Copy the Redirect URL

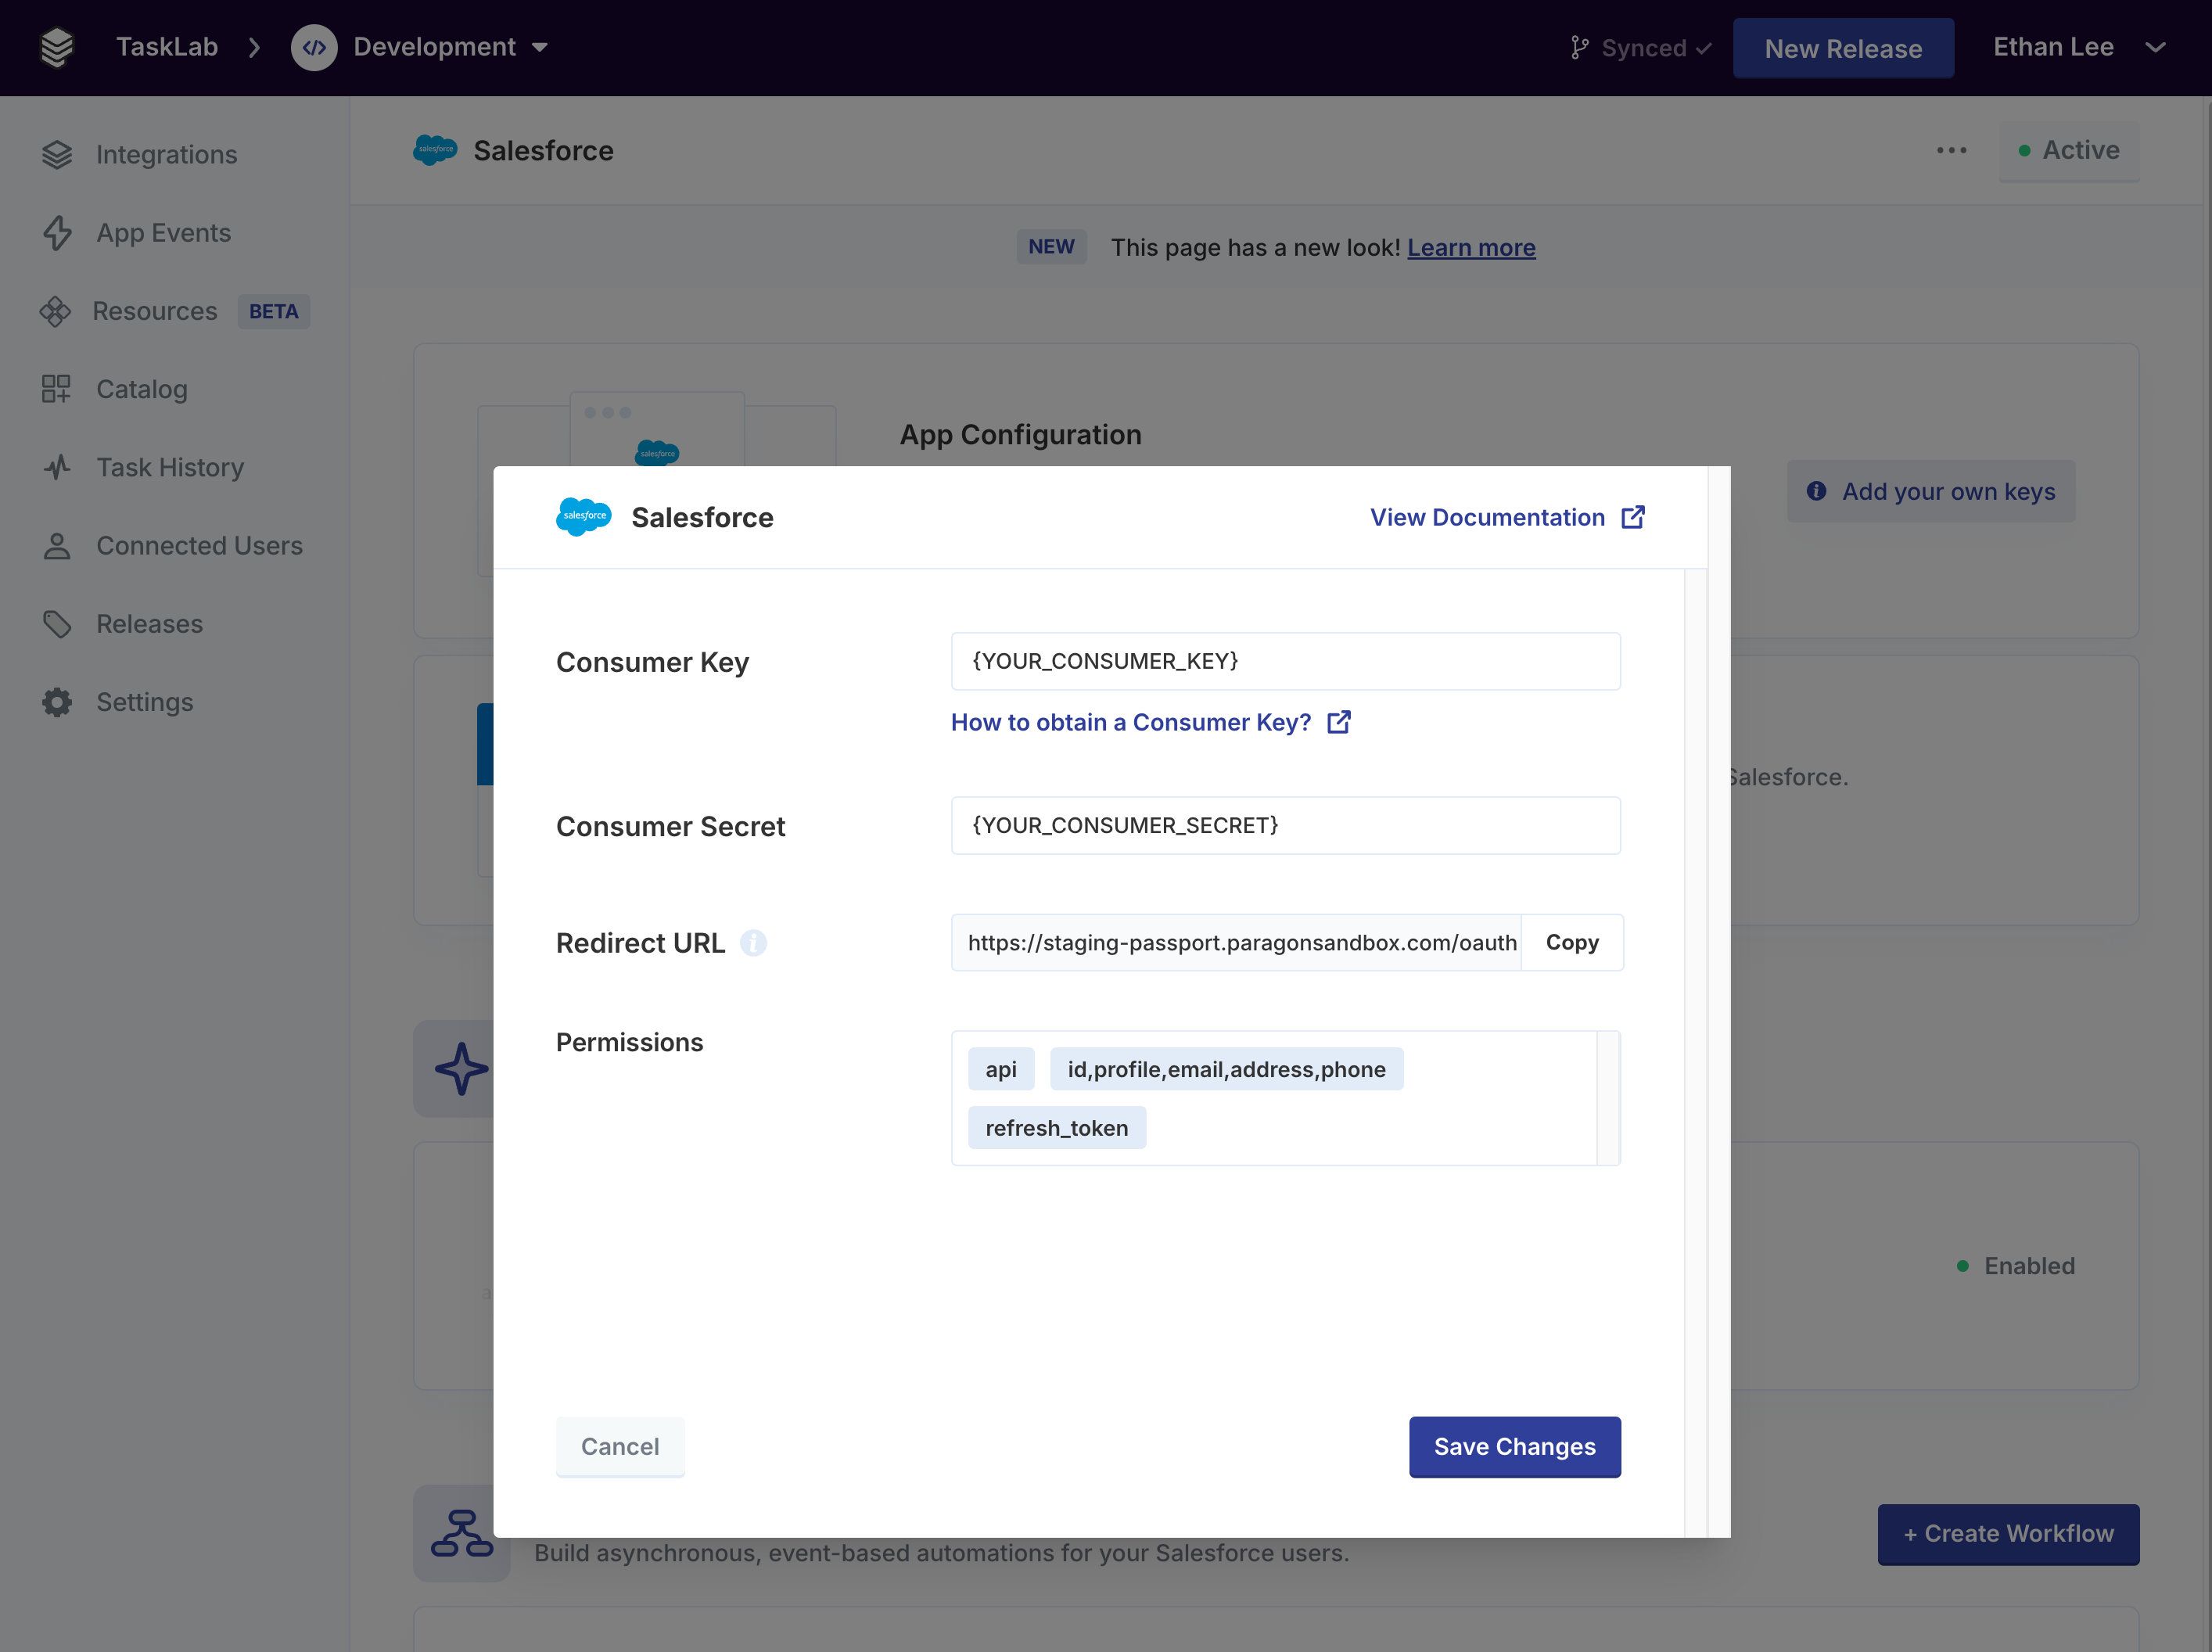pyautogui.click(x=1572, y=943)
